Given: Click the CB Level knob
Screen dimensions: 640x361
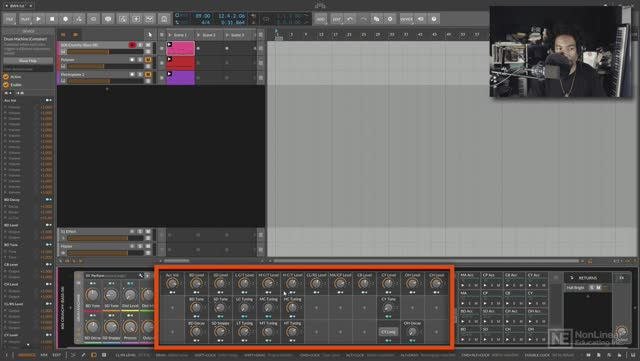Looking at the screenshot, I should (x=364, y=283).
